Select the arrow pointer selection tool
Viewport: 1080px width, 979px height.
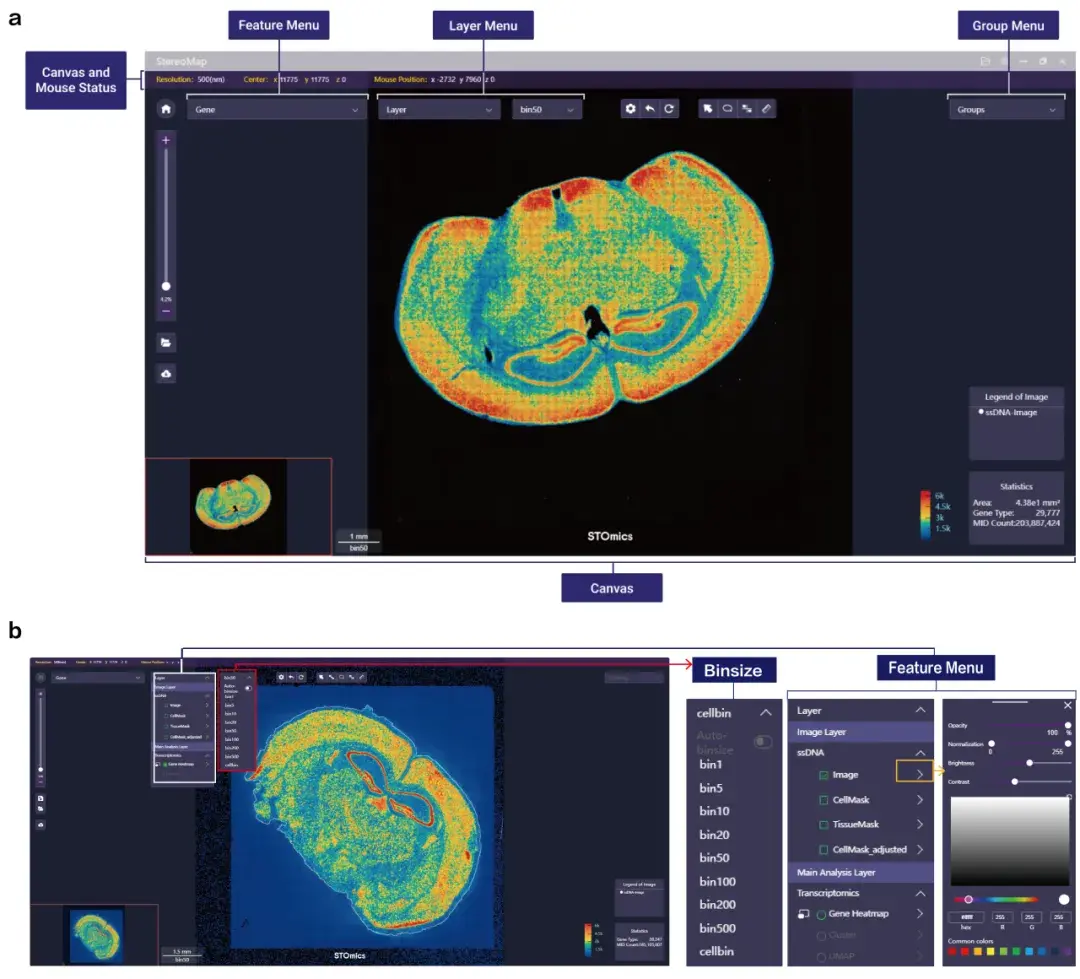tap(707, 109)
